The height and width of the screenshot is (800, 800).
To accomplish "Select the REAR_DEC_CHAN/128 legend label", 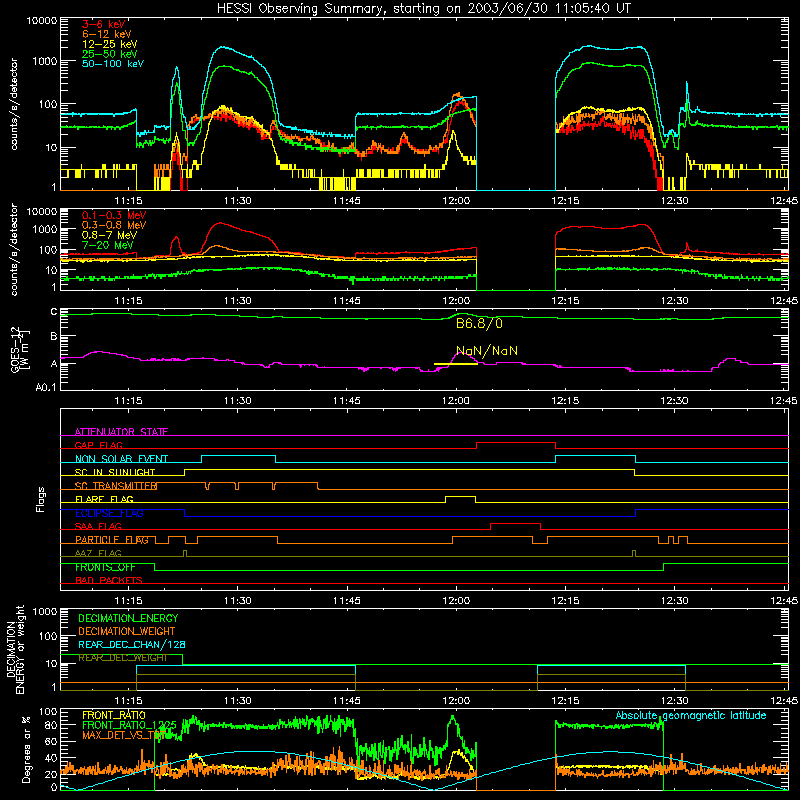I will (132, 644).
